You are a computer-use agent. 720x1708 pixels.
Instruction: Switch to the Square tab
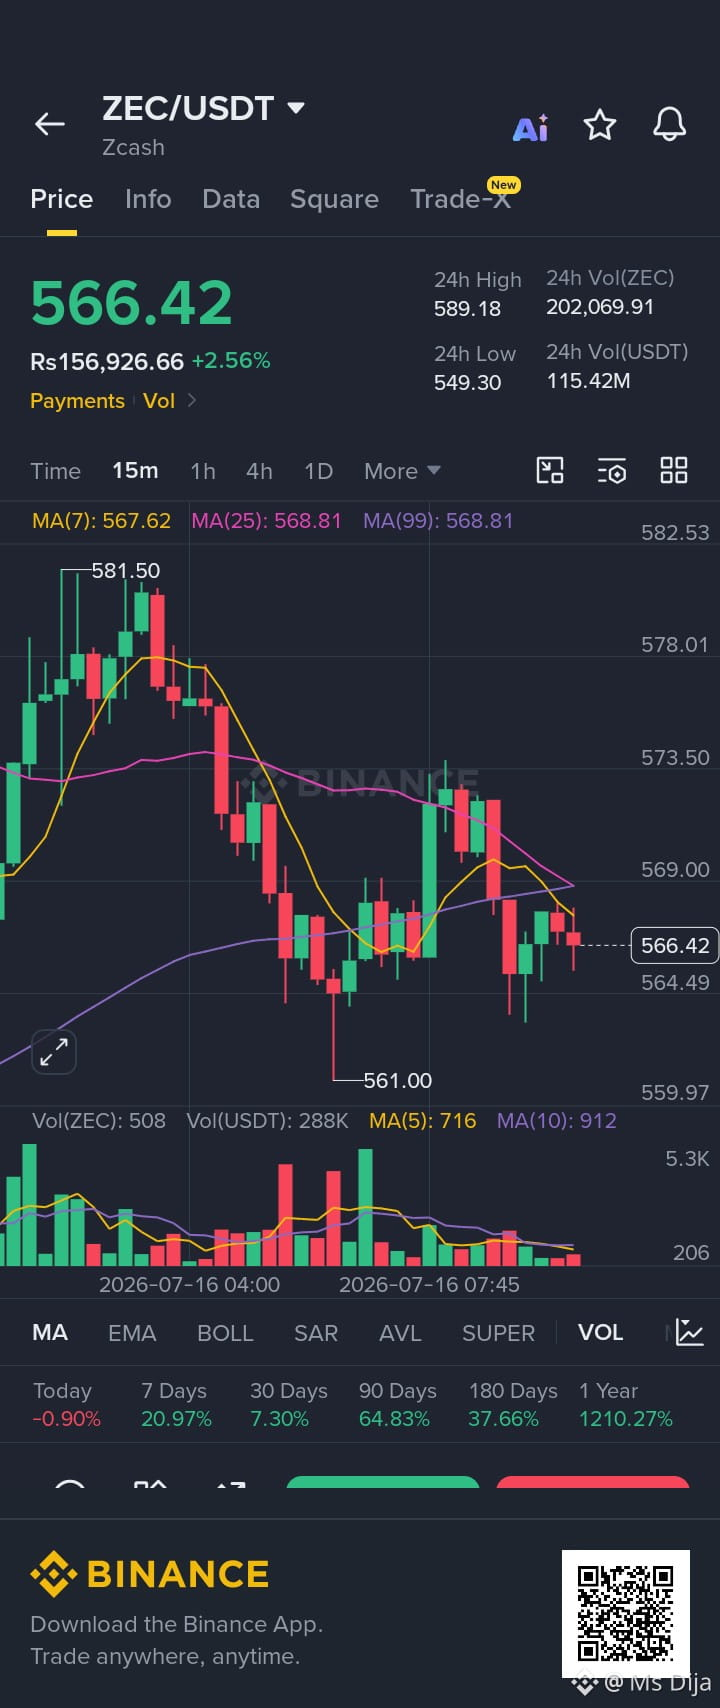(334, 199)
